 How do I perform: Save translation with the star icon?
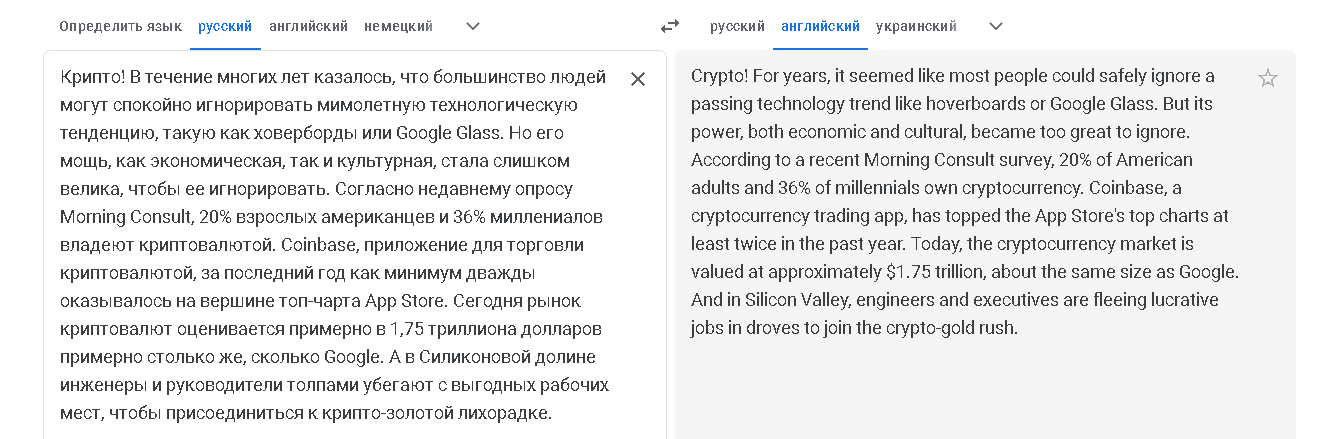1267,78
